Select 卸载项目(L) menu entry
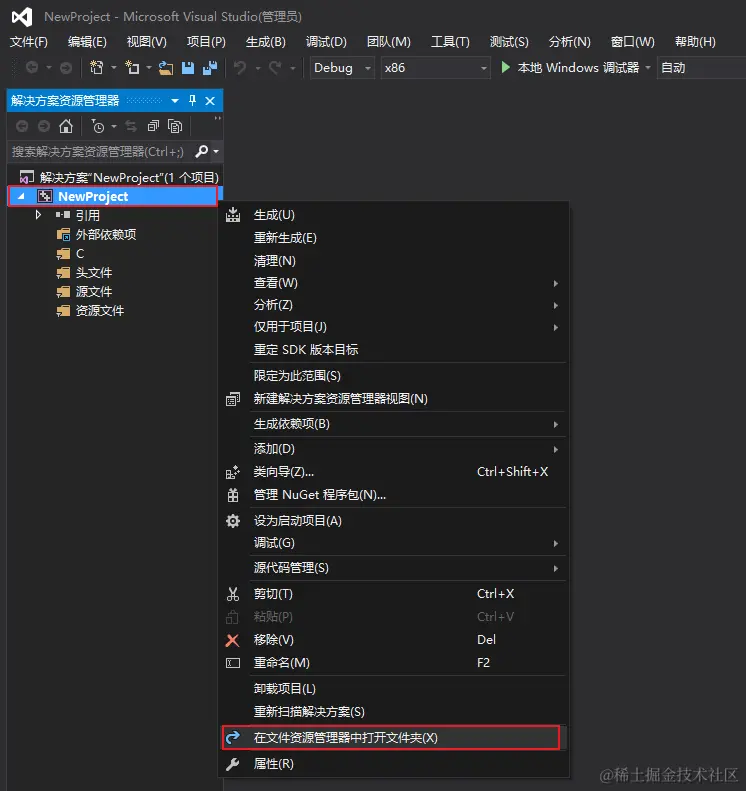Image resolution: width=746 pixels, height=791 pixels. pos(395,689)
